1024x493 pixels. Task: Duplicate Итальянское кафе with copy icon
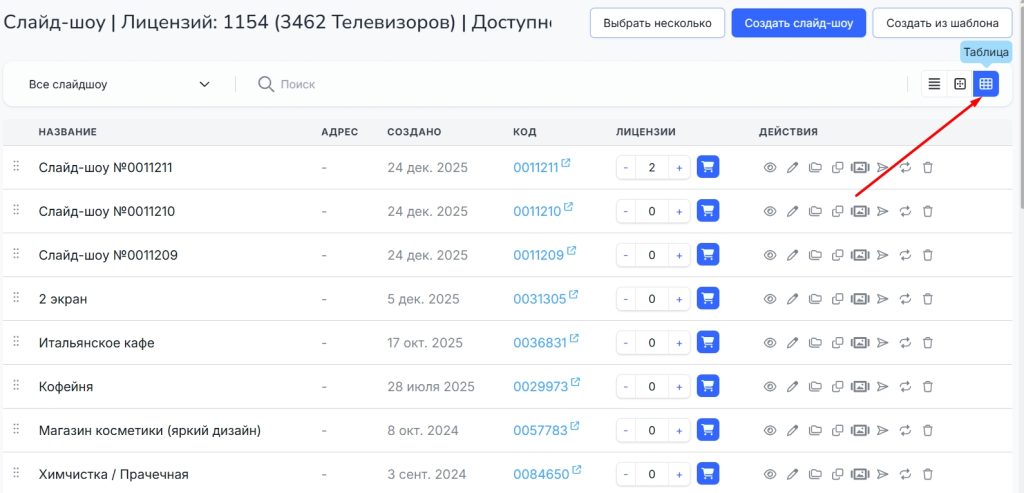(x=837, y=343)
